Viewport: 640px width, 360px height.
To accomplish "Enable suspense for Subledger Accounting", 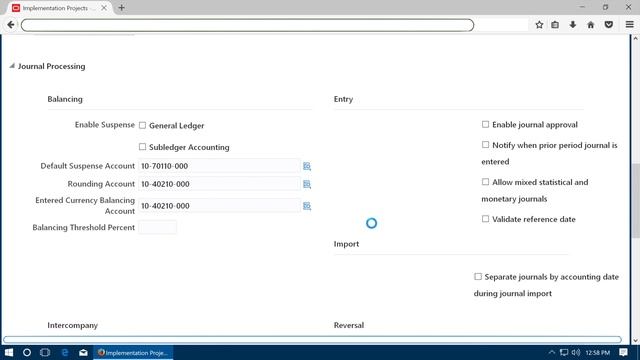I will click(142, 147).
